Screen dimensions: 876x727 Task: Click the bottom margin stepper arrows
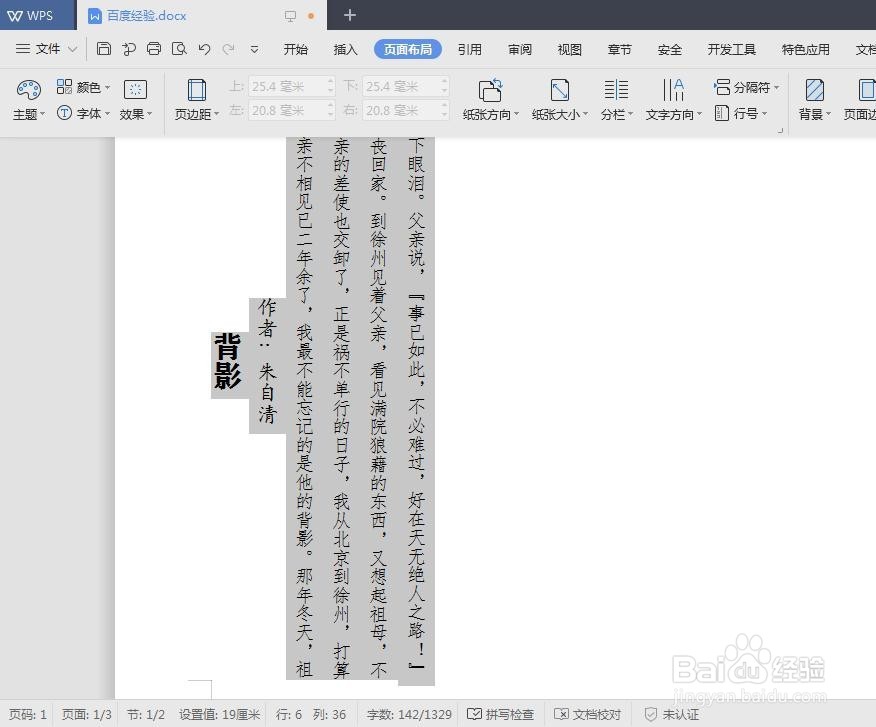(445, 87)
